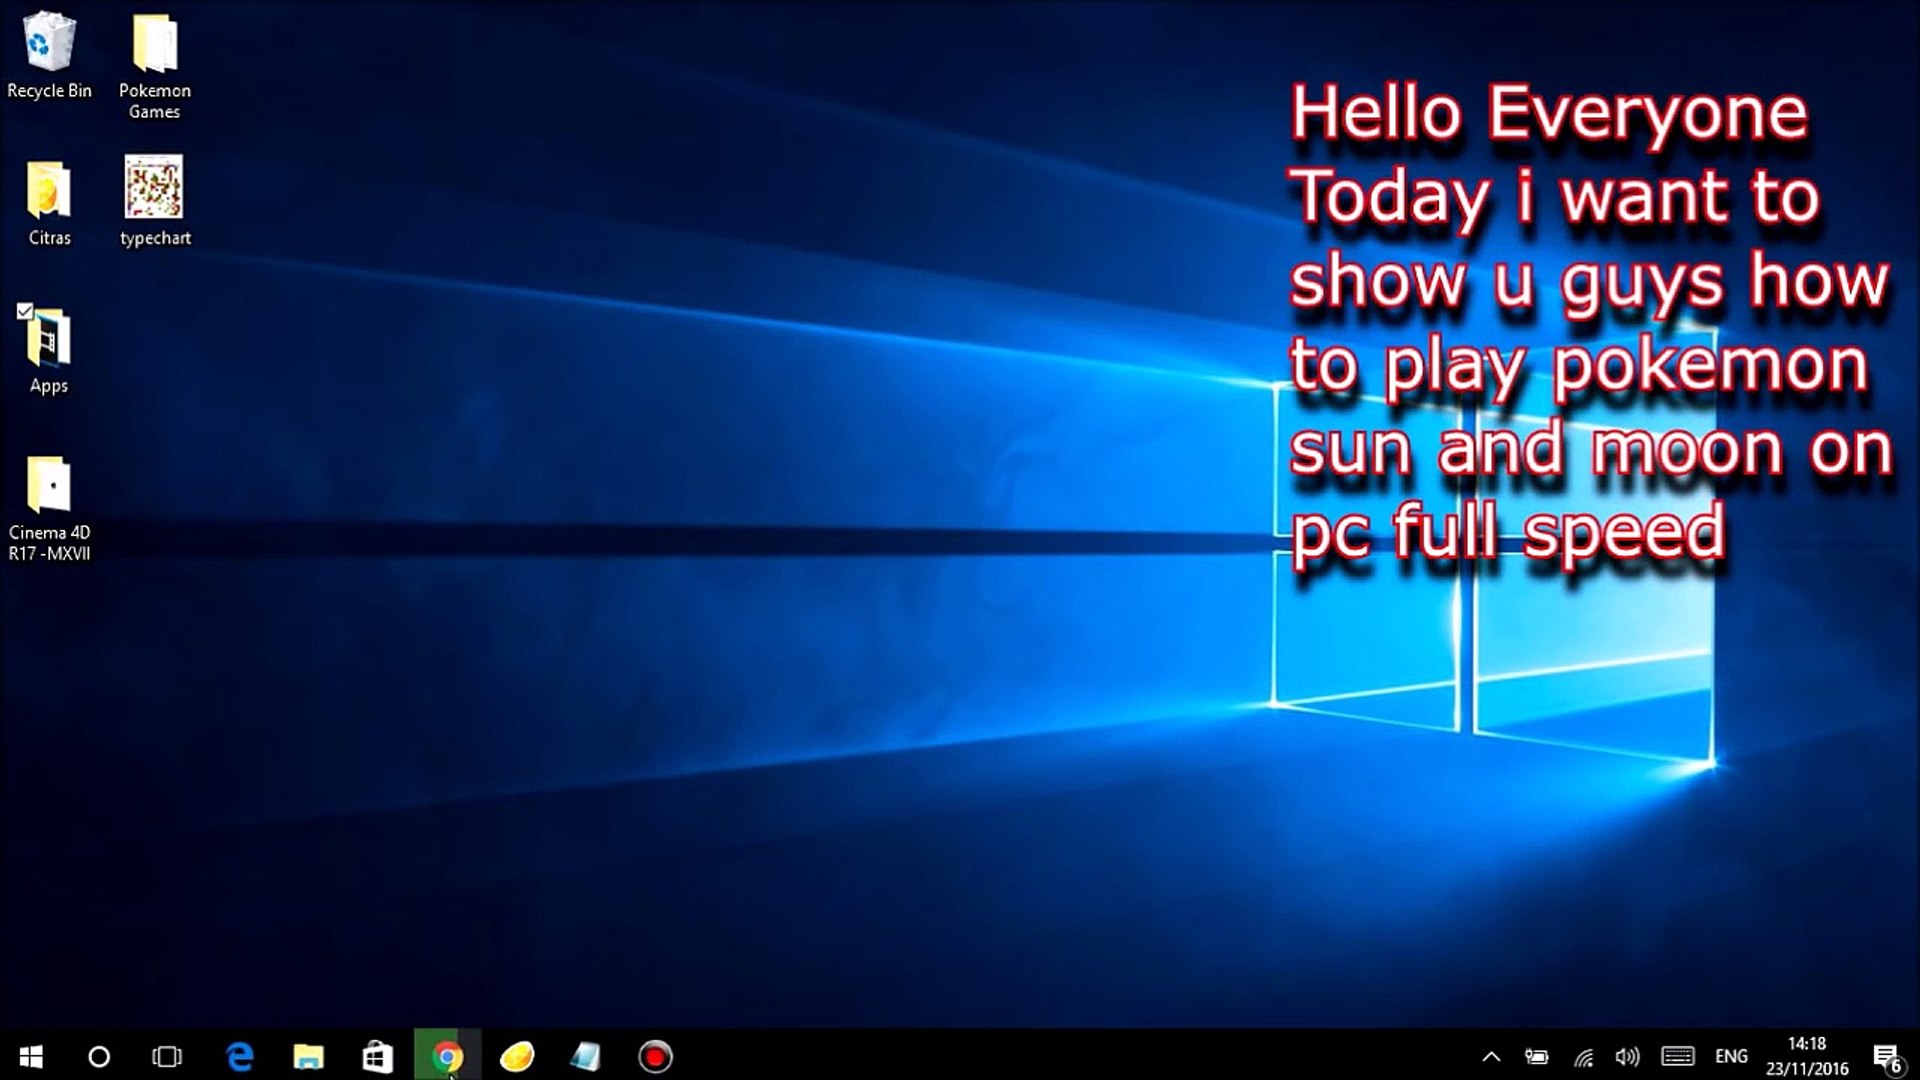Open Task View in taskbar
Image resolution: width=1920 pixels, height=1080 pixels.
(x=166, y=1056)
